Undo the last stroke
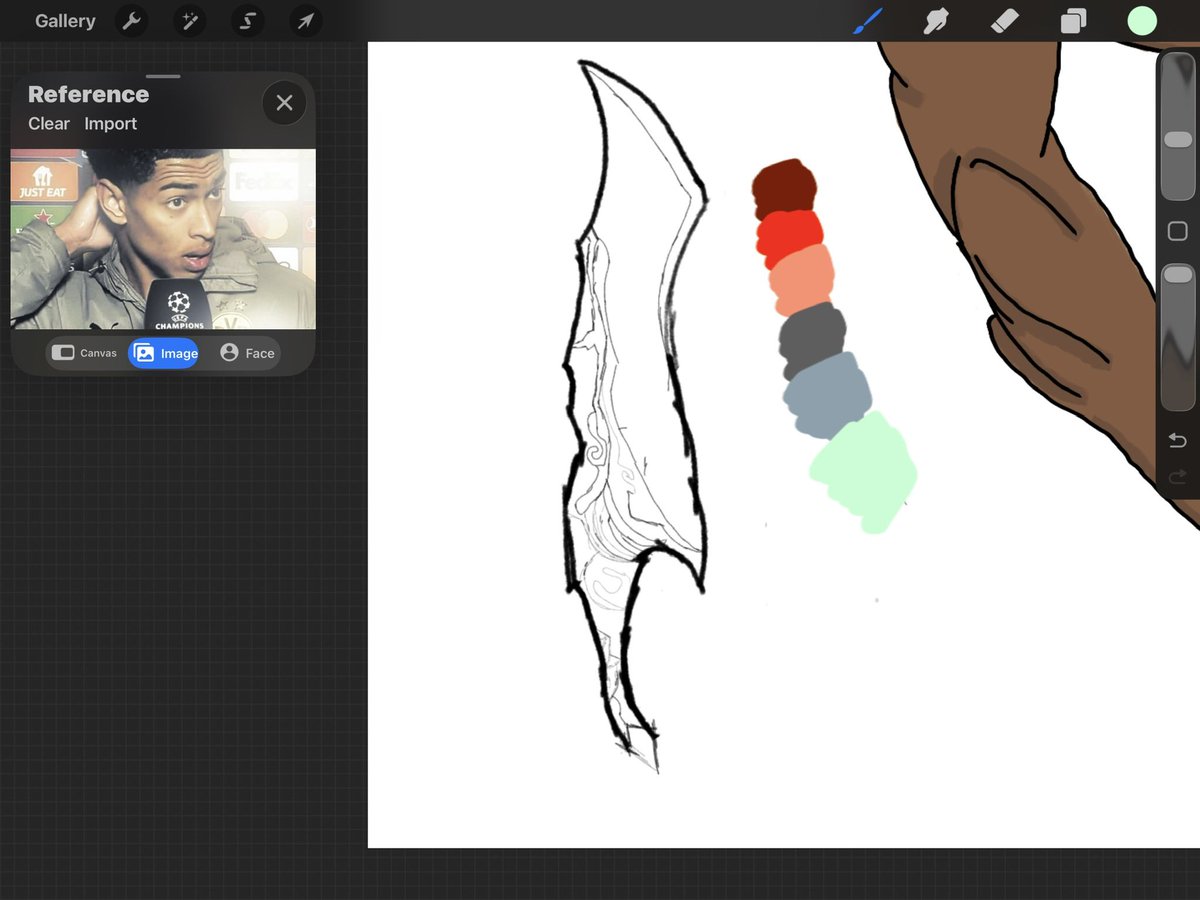This screenshot has height=900, width=1200. click(1178, 440)
